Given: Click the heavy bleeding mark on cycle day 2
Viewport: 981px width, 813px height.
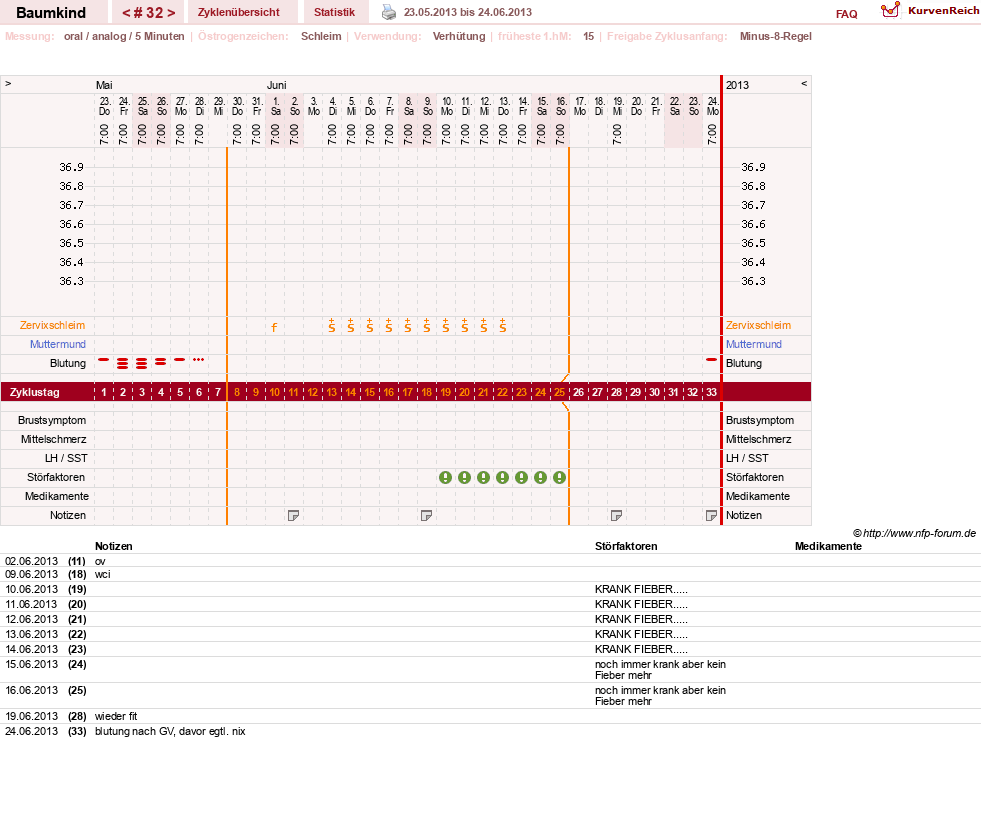Looking at the screenshot, I should 123,363.
